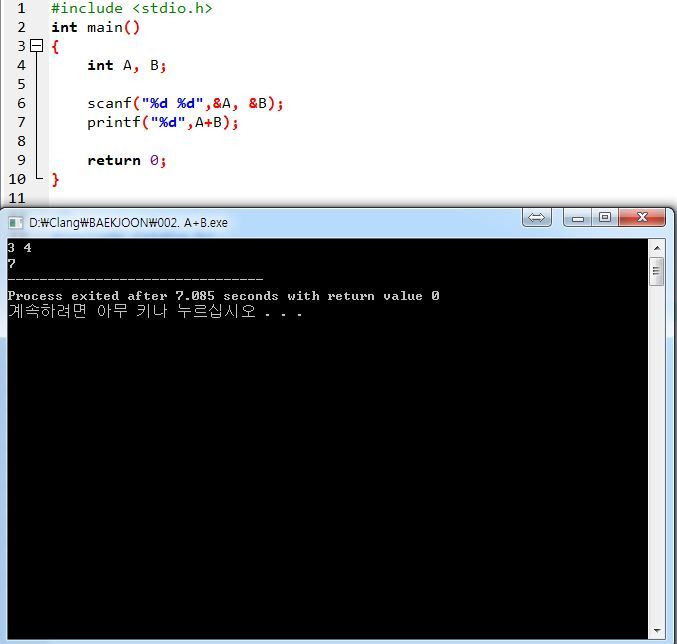Click the 'Process exited after 7.085 seconds' line
The image size is (677, 644).
click(223, 296)
